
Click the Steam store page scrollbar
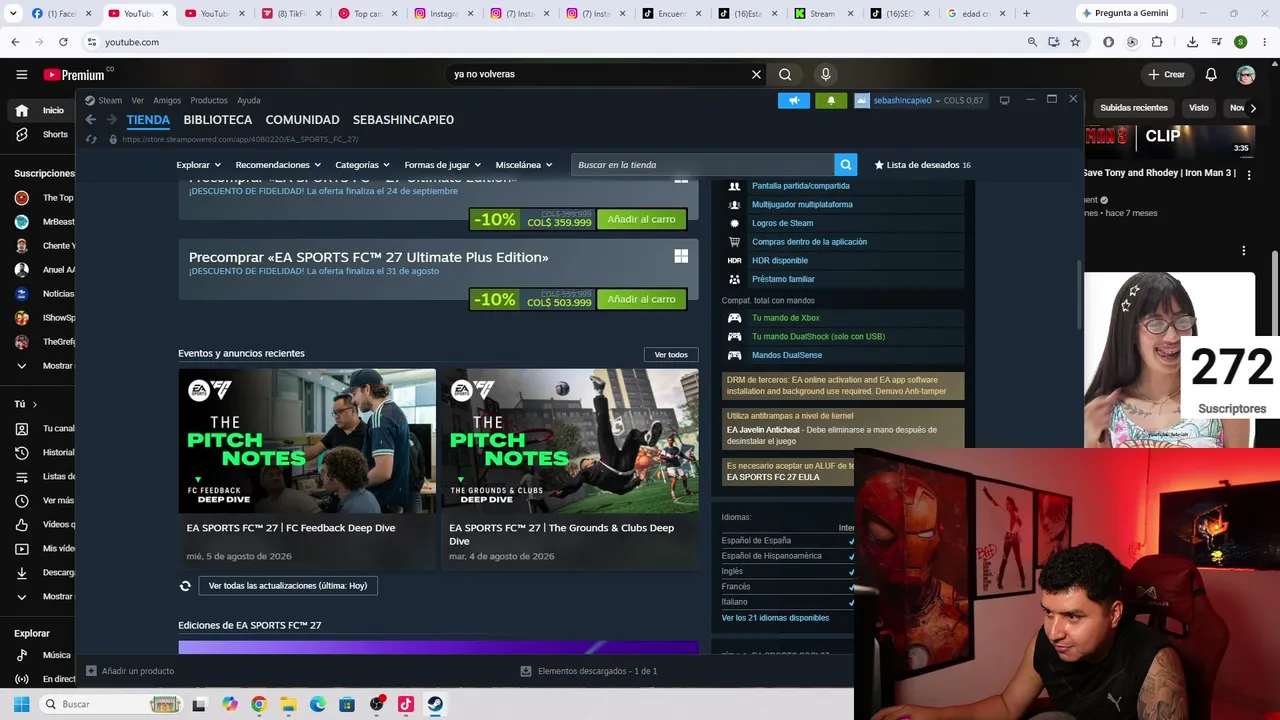1079,294
